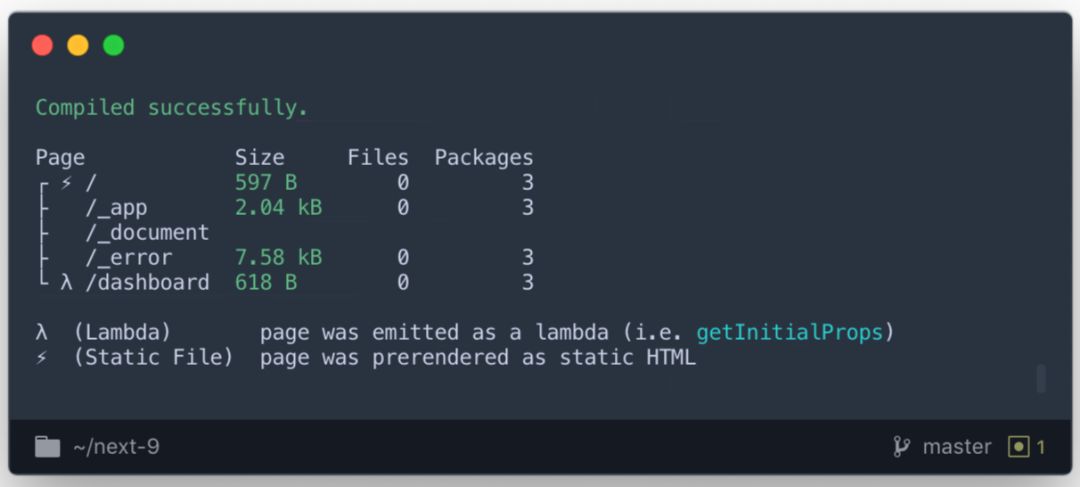1080x487 pixels.
Task: Click the lambda symbol beside /dashboard
Action: tap(67, 283)
